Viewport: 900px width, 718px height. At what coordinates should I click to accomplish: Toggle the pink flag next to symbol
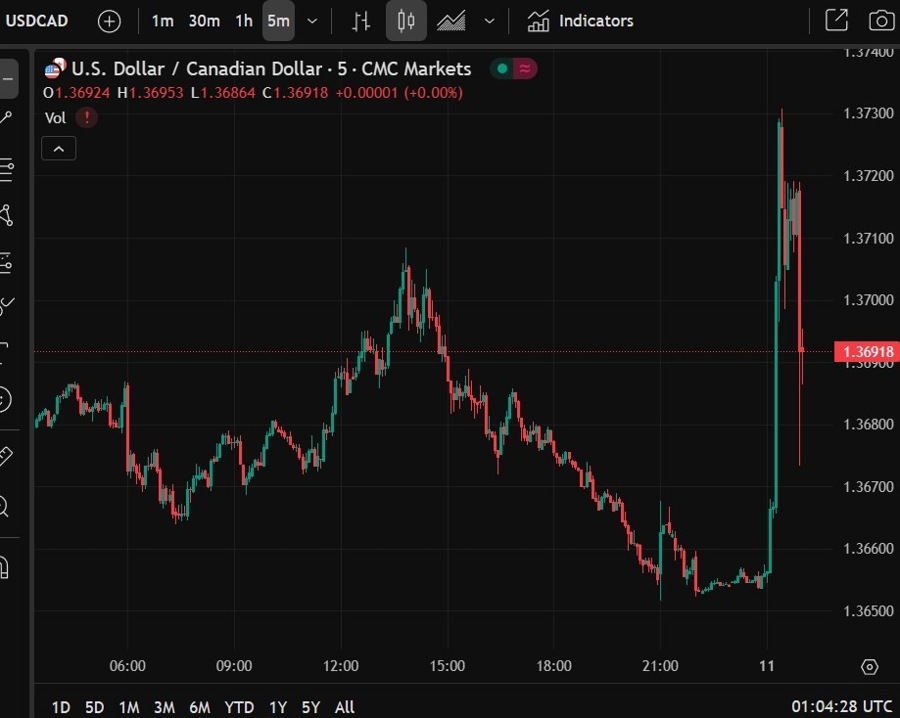(x=524, y=68)
